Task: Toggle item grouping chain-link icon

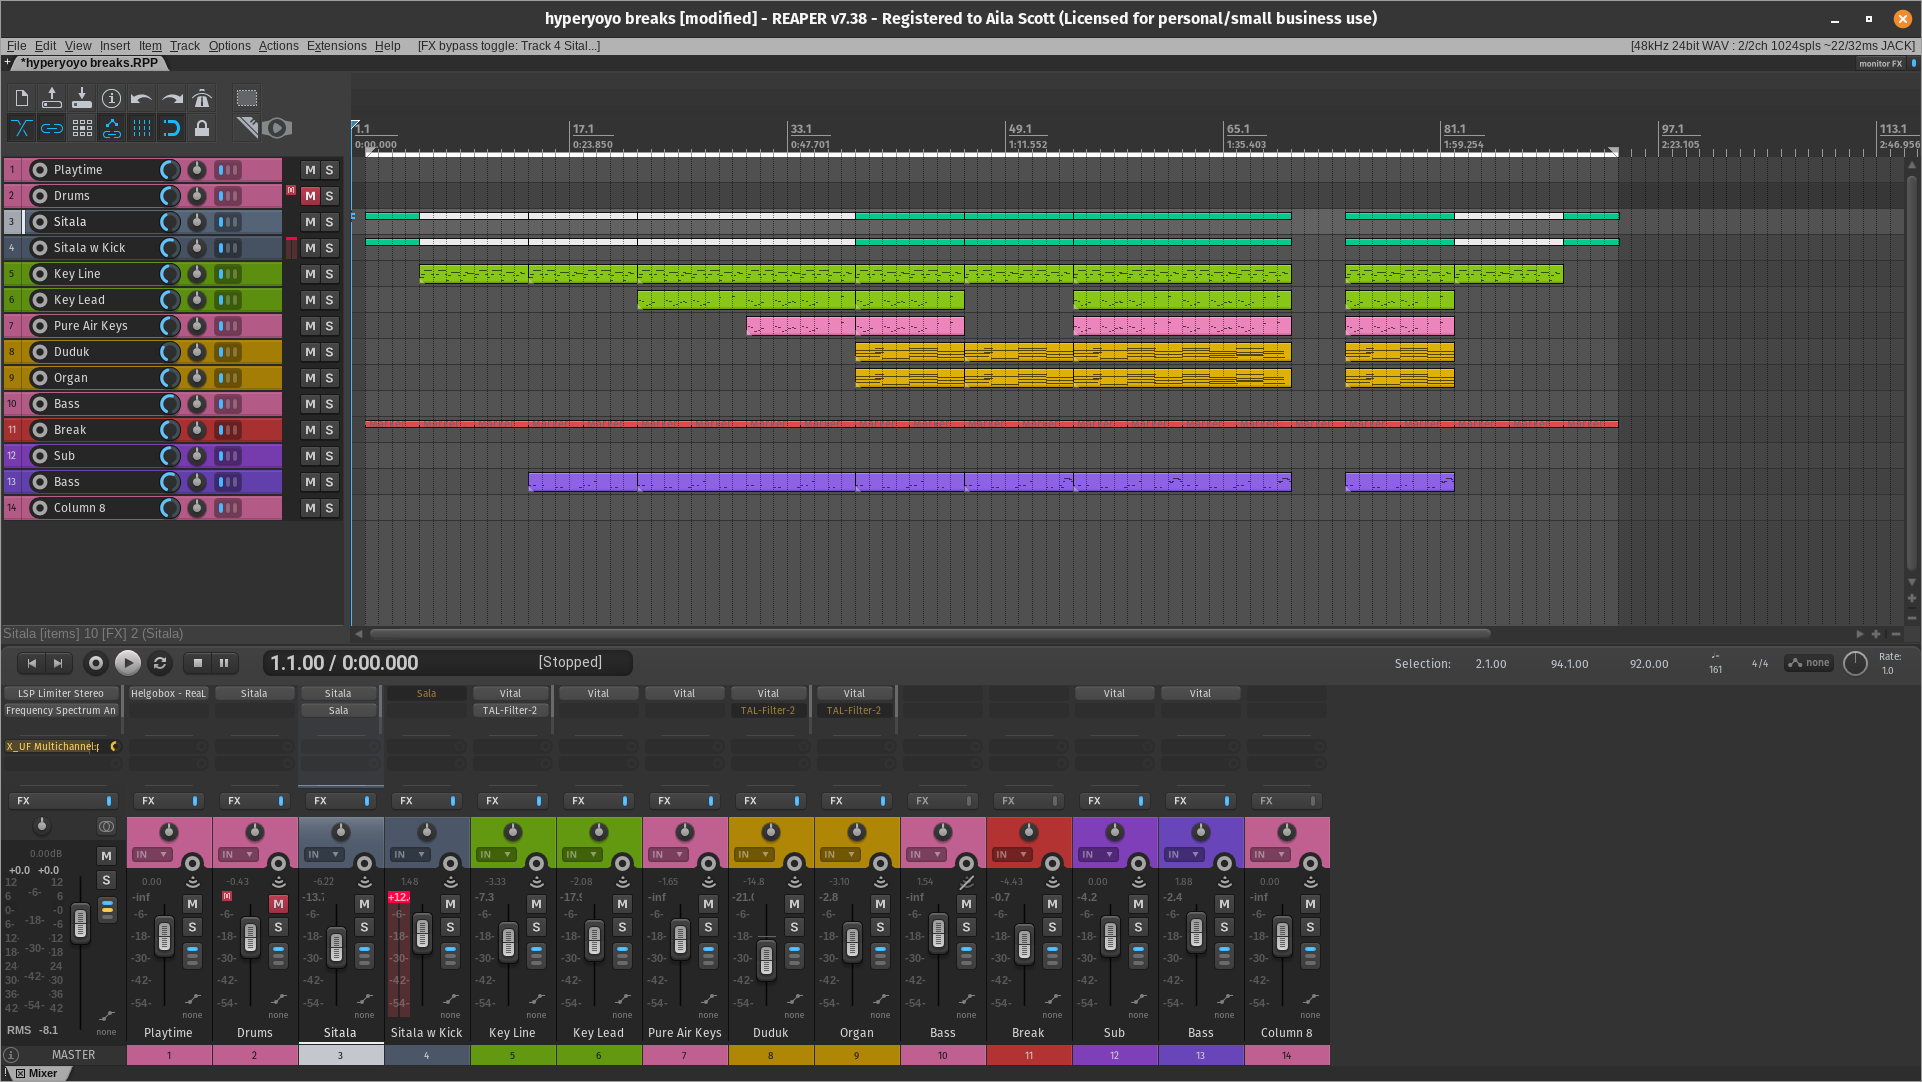Action: coord(52,128)
